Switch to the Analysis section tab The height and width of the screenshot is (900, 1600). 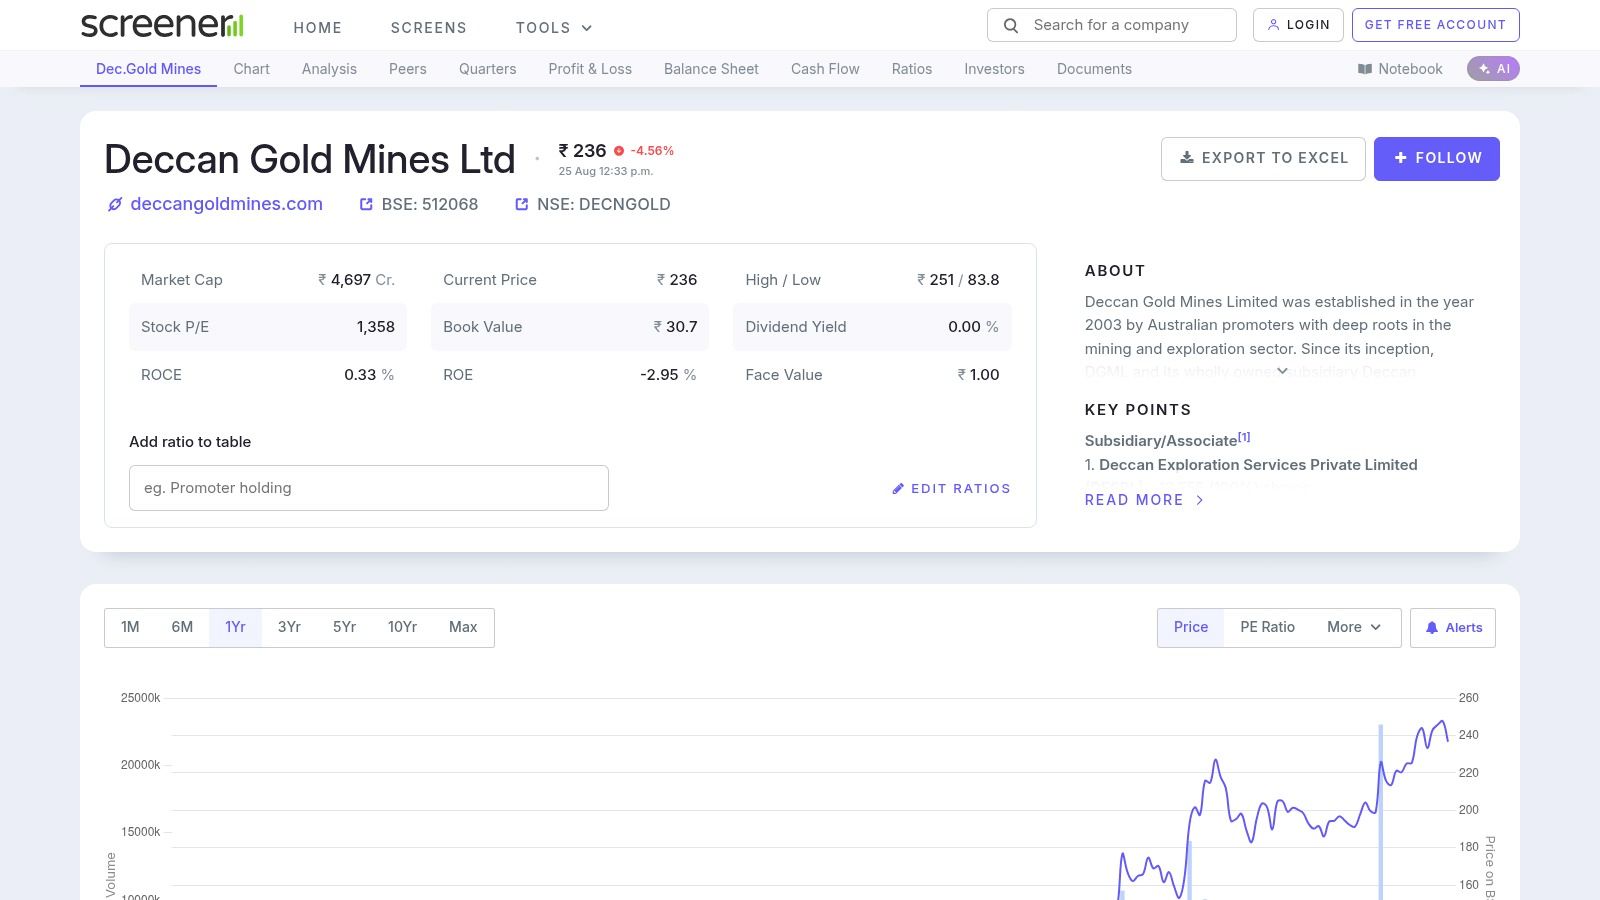[329, 69]
